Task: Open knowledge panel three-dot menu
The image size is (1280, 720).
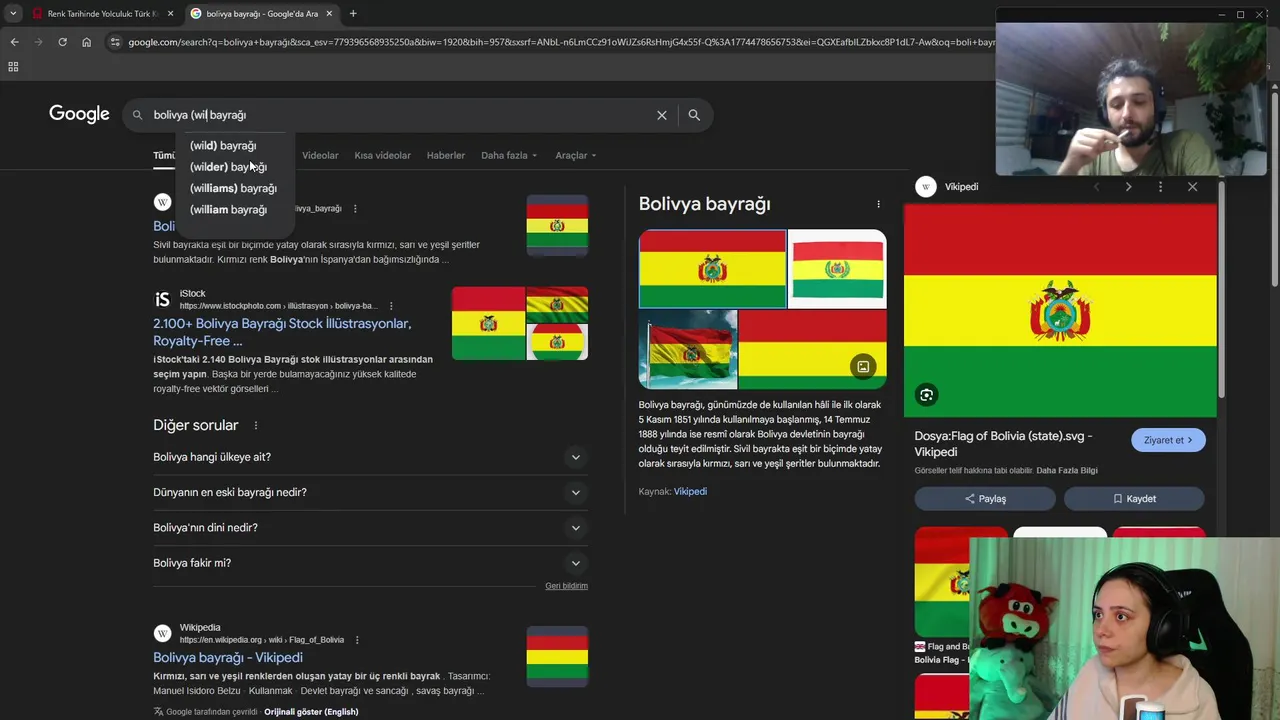Action: coord(879,204)
